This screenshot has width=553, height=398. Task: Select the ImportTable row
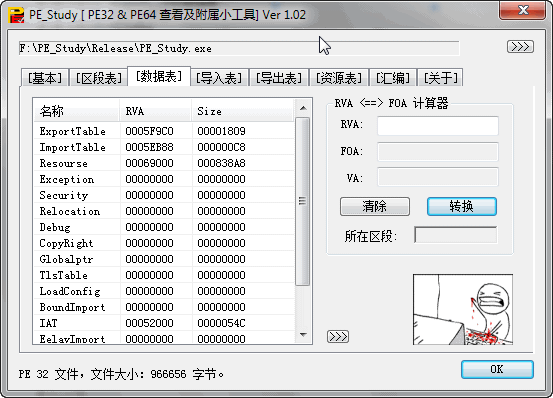pos(164,147)
